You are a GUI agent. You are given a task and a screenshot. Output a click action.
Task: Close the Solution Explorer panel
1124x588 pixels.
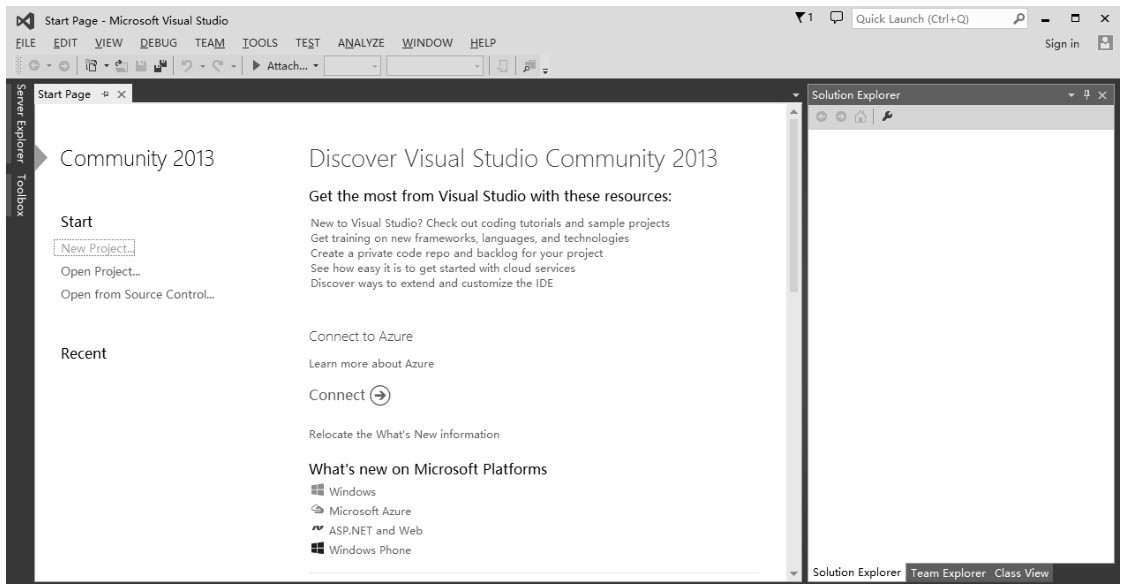click(1102, 95)
